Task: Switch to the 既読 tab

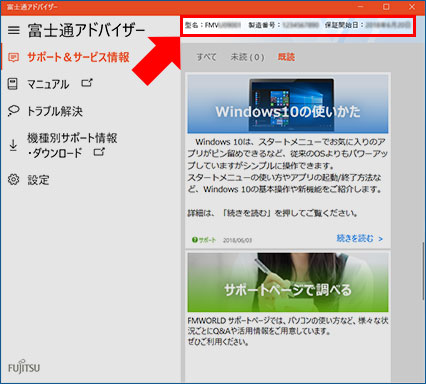Action: click(286, 57)
